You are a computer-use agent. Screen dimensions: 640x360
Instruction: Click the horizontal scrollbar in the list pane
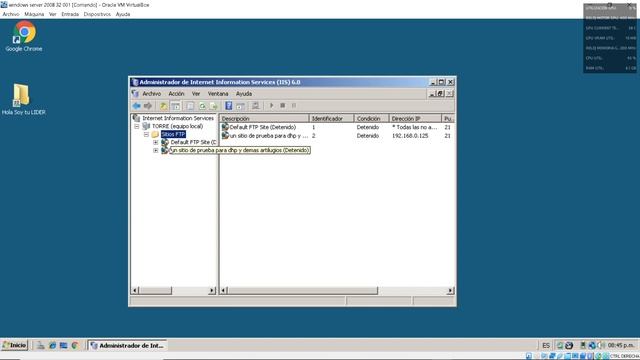click(302, 291)
